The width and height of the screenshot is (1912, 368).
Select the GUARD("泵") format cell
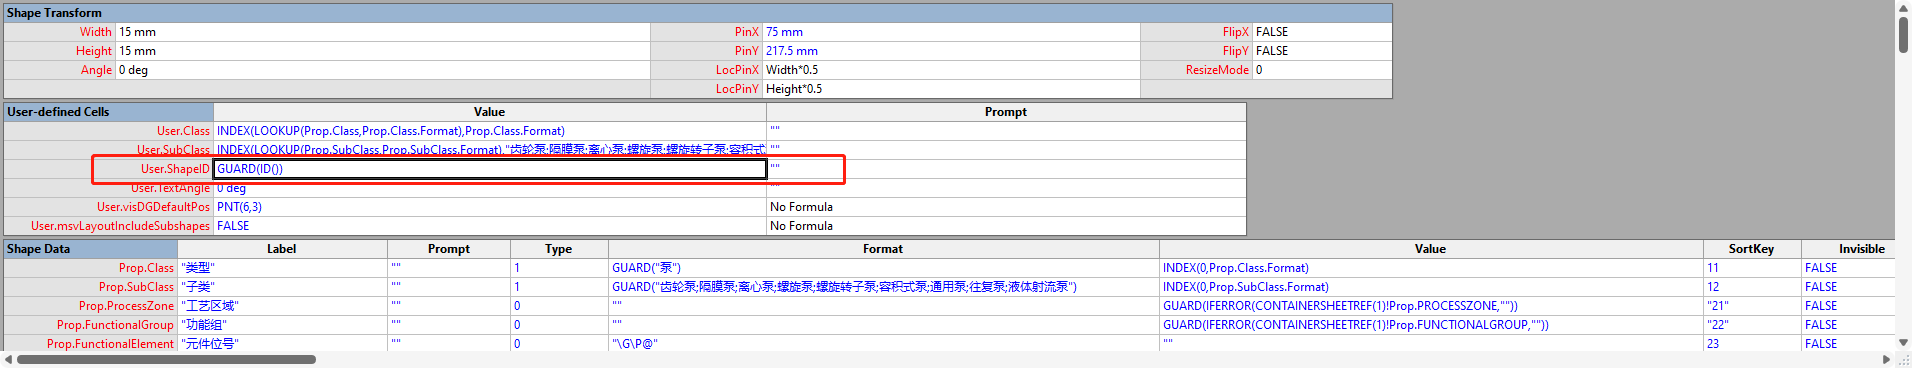tap(883, 268)
